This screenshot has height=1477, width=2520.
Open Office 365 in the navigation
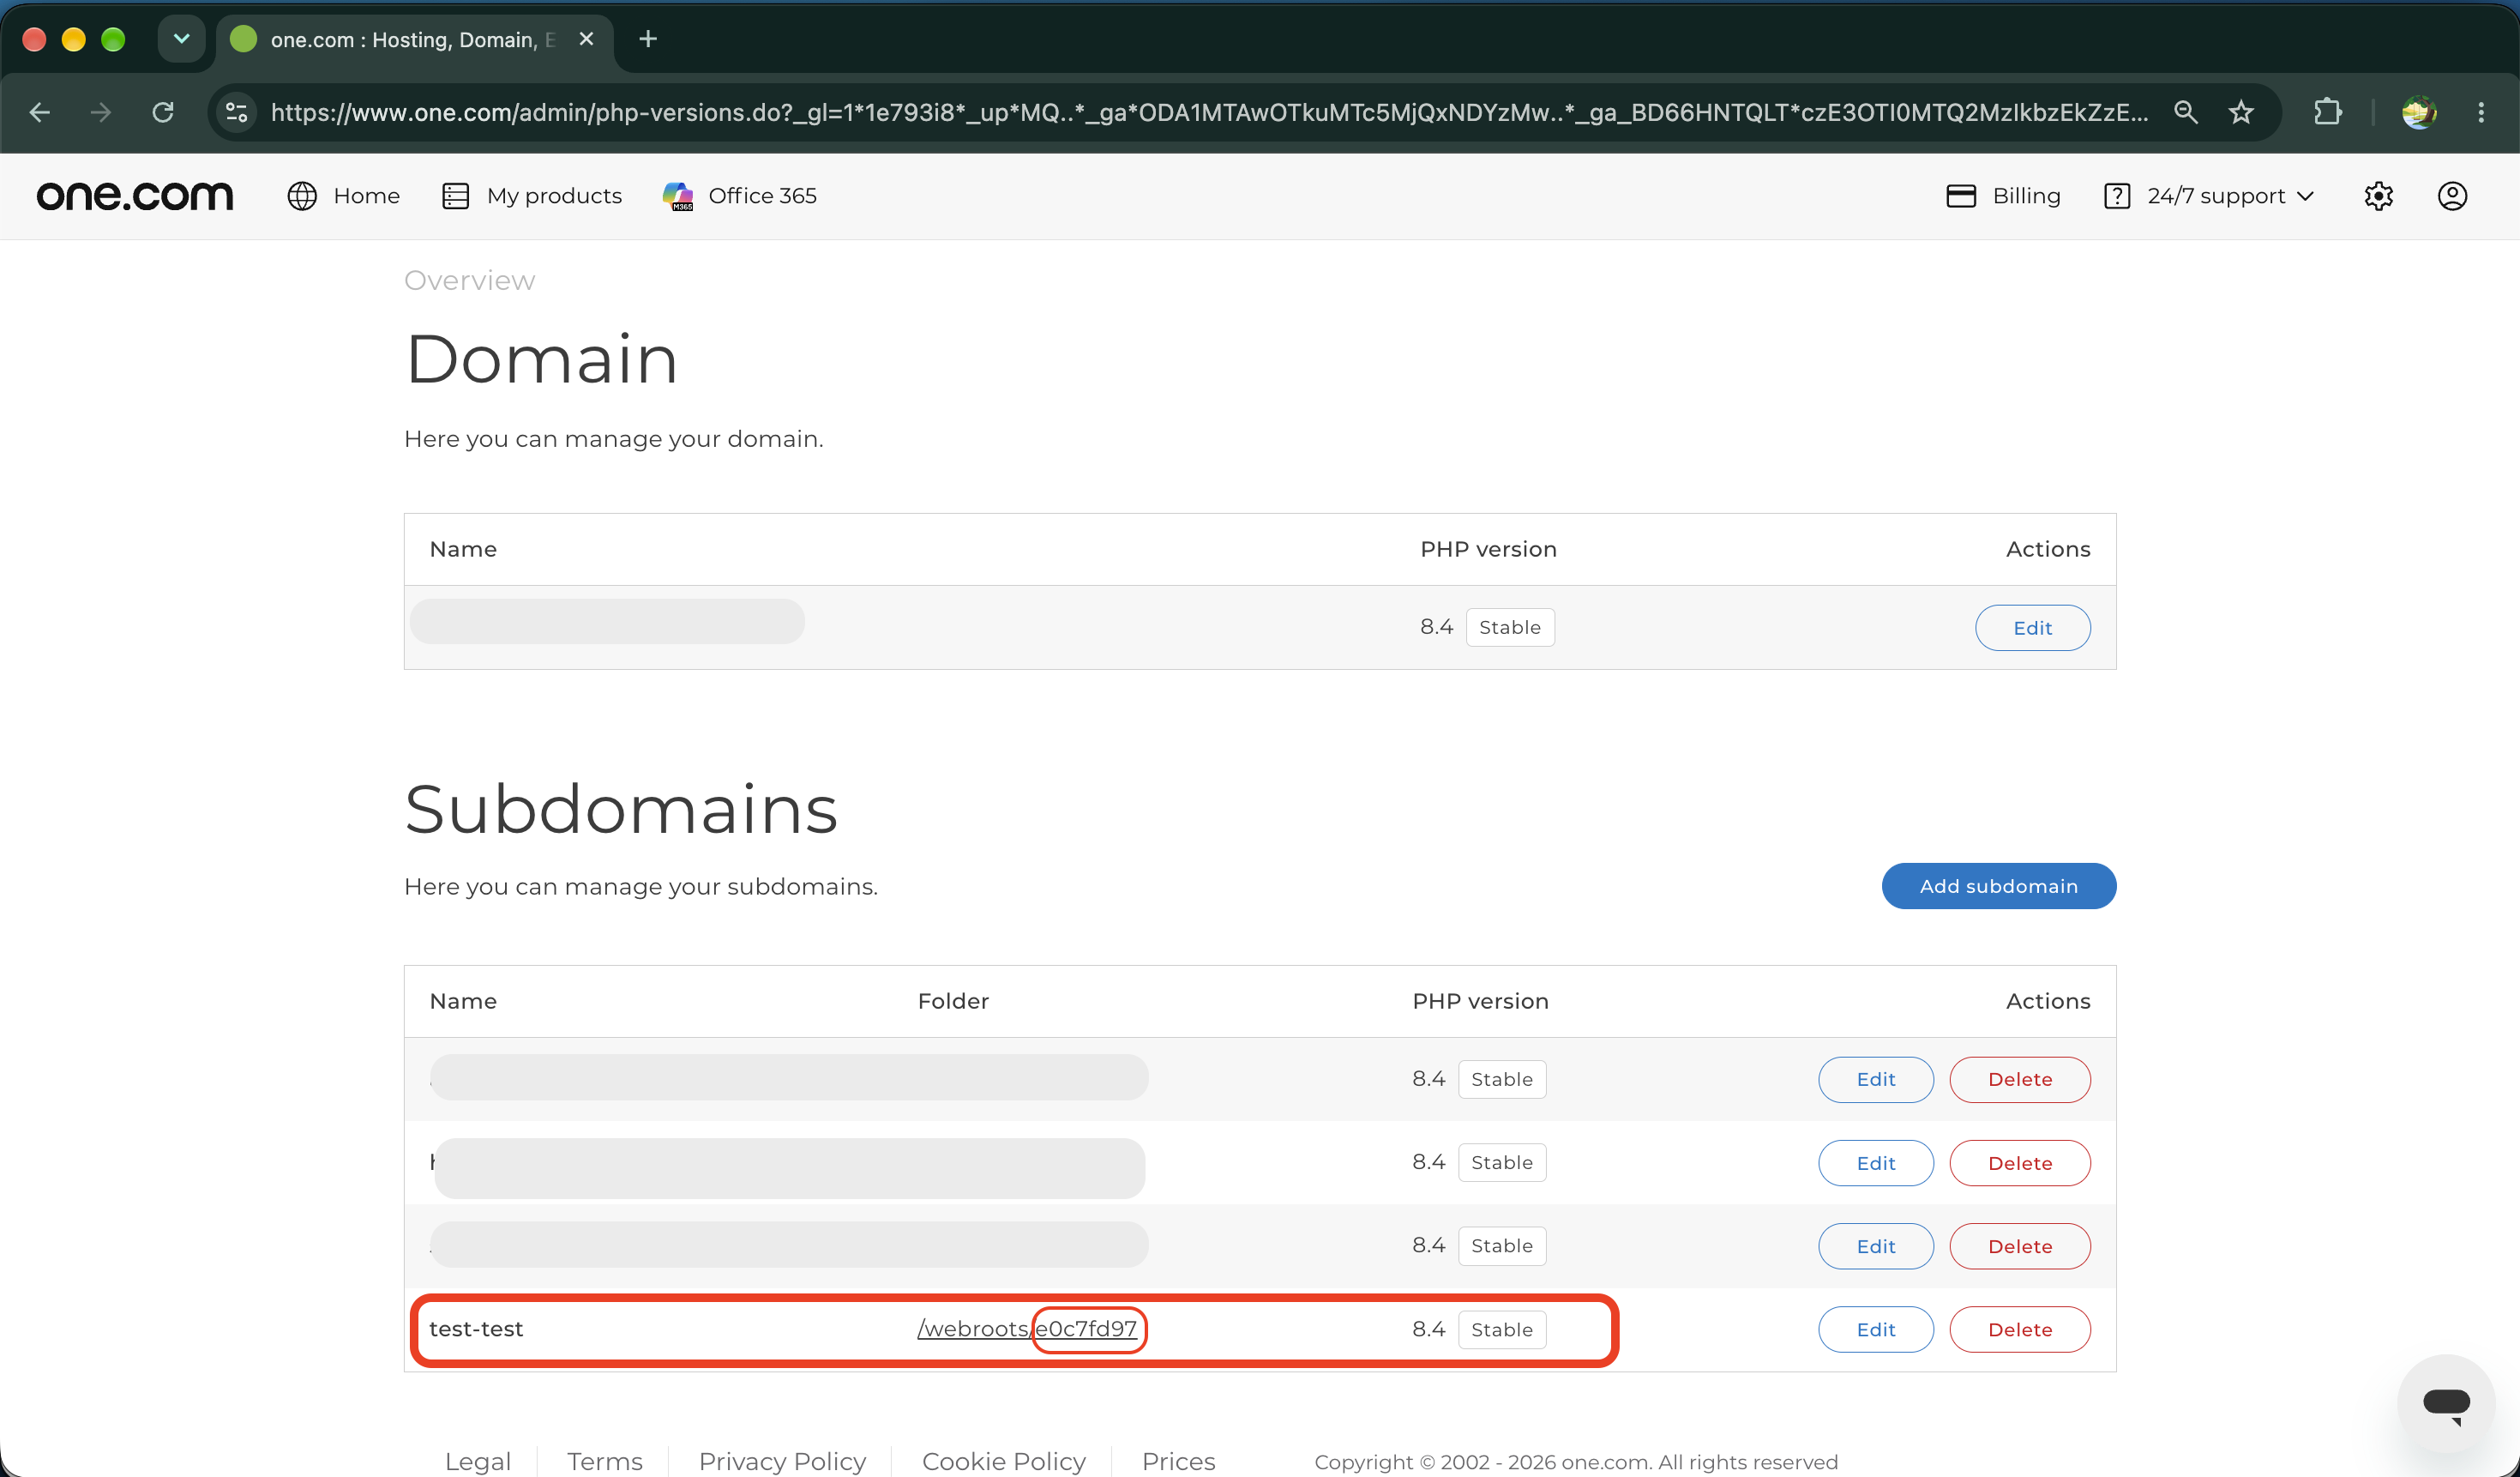click(739, 196)
